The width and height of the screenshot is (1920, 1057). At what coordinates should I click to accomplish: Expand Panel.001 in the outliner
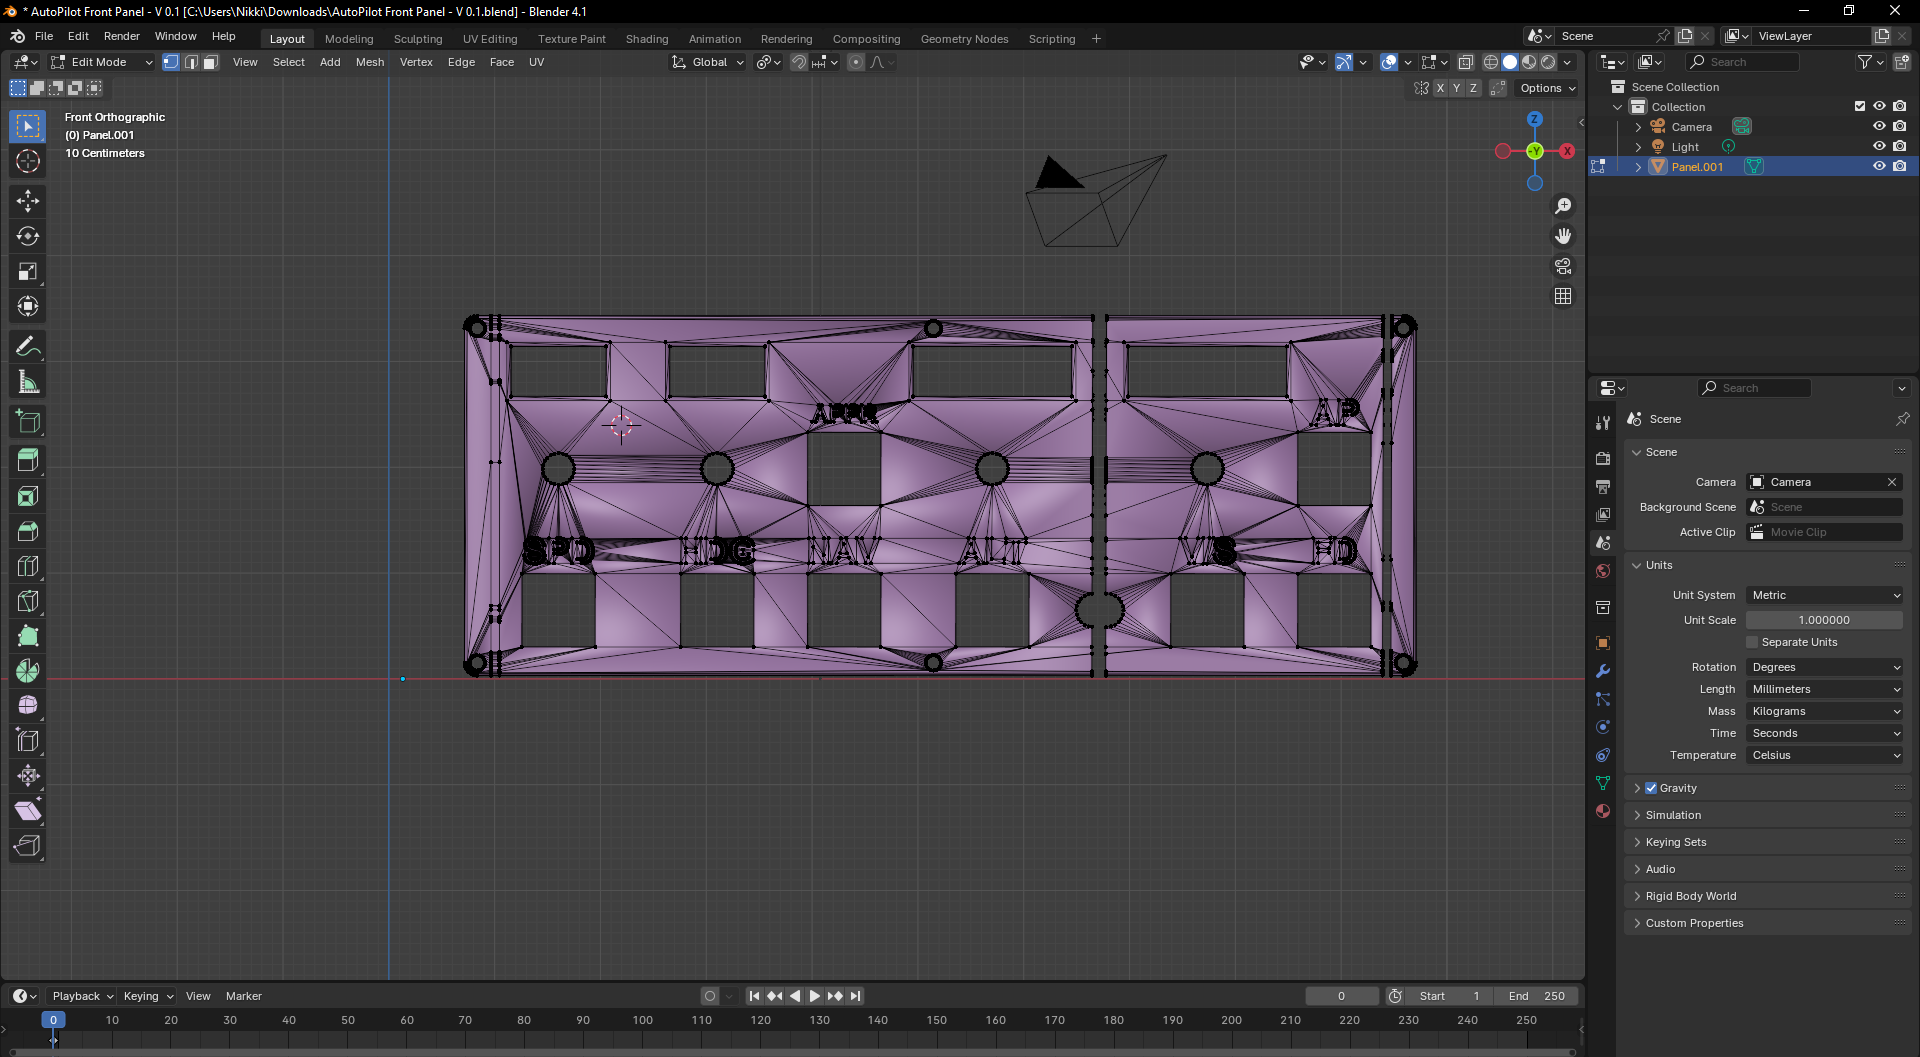1638,167
